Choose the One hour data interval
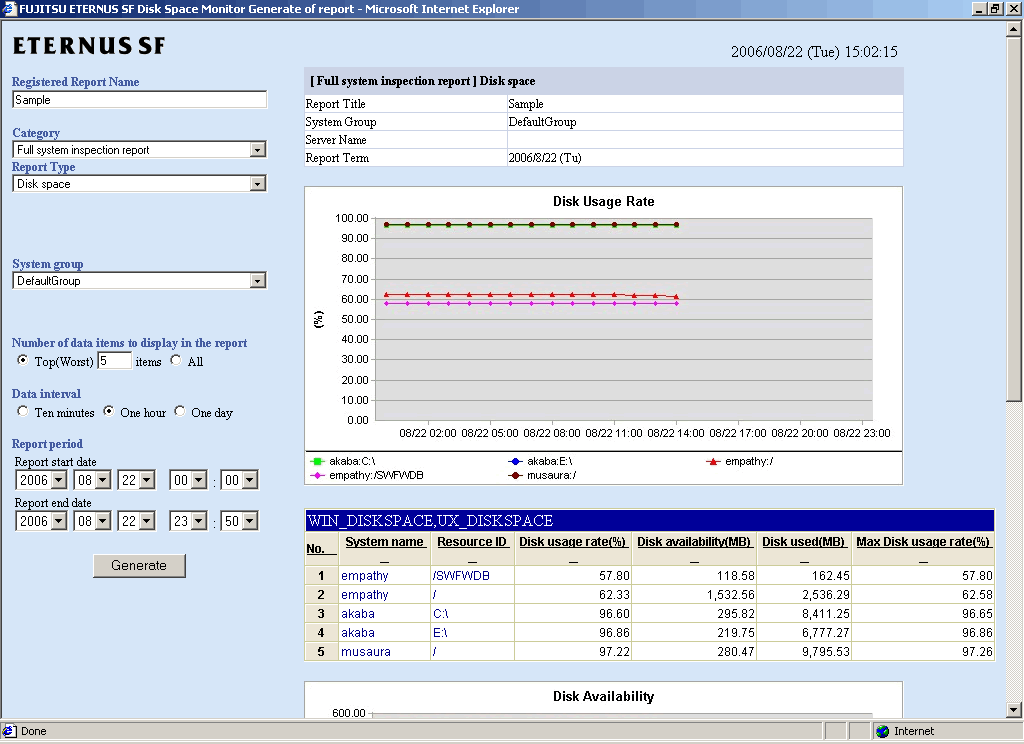1024x744 pixels. pyautogui.click(x=108, y=411)
